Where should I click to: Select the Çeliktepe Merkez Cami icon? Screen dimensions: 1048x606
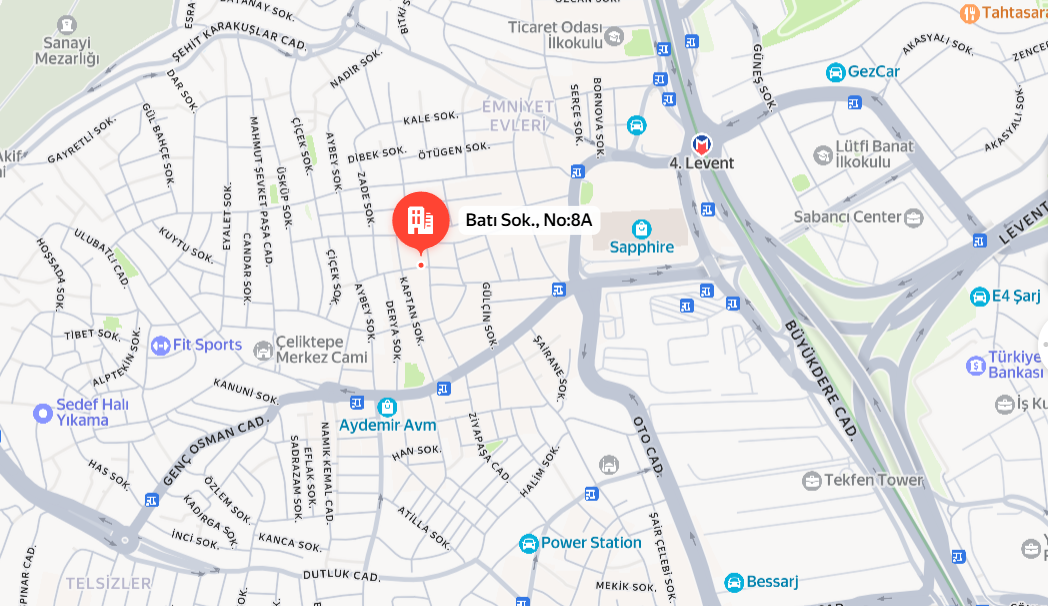[263, 349]
